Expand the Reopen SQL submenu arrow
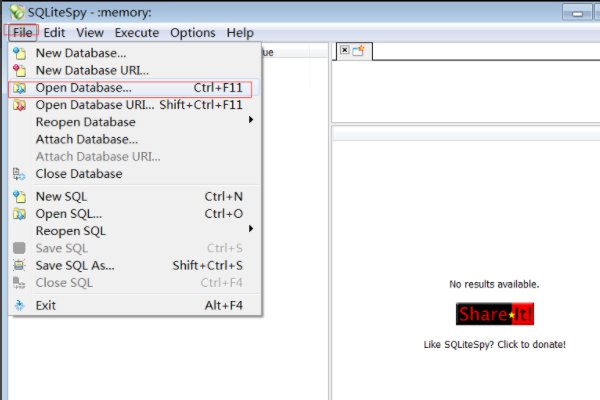Viewport: 600px width, 400px height. point(251,230)
